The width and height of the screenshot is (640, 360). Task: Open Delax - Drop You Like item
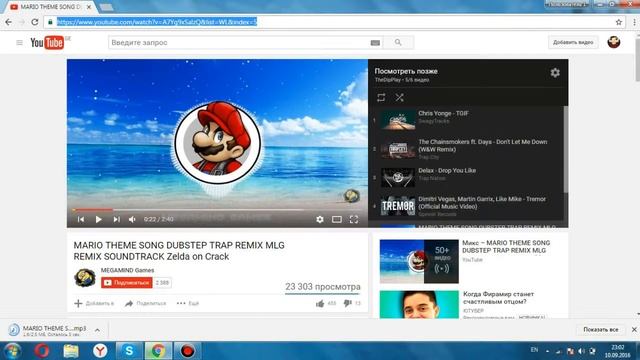466,177
